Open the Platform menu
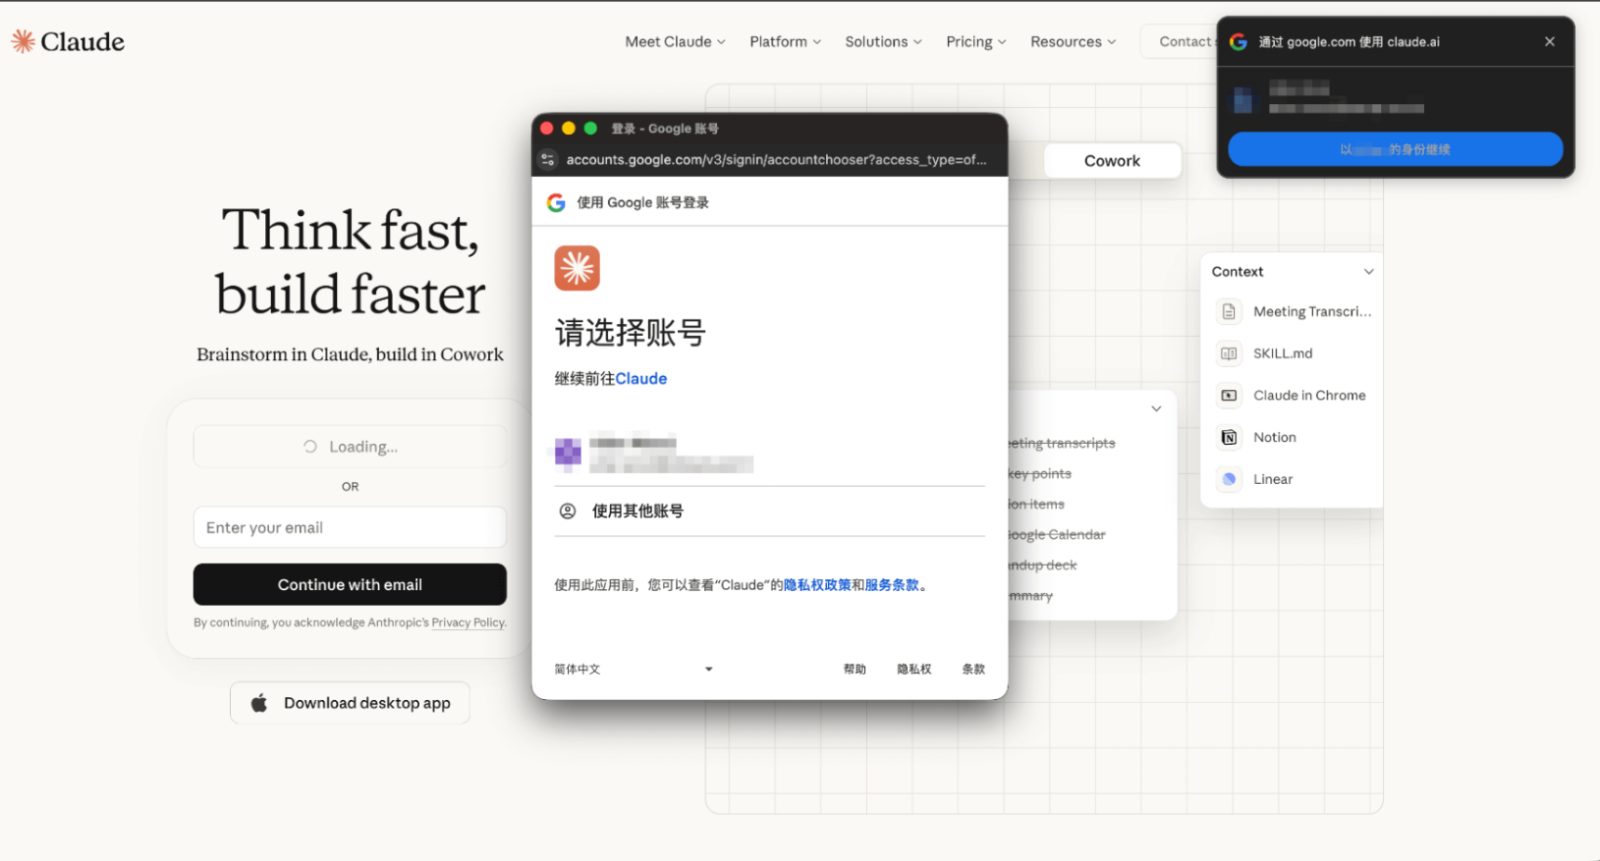The width and height of the screenshot is (1600, 861). pos(785,42)
